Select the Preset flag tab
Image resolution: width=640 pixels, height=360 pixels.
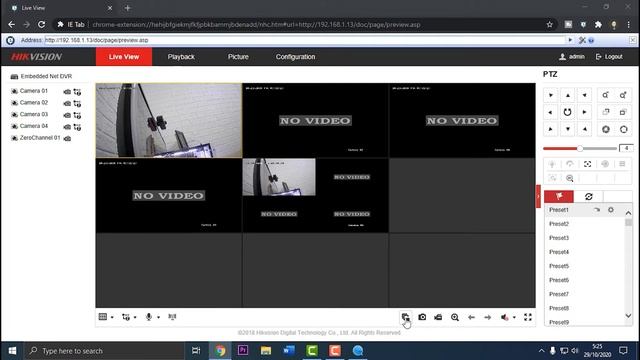(559, 196)
